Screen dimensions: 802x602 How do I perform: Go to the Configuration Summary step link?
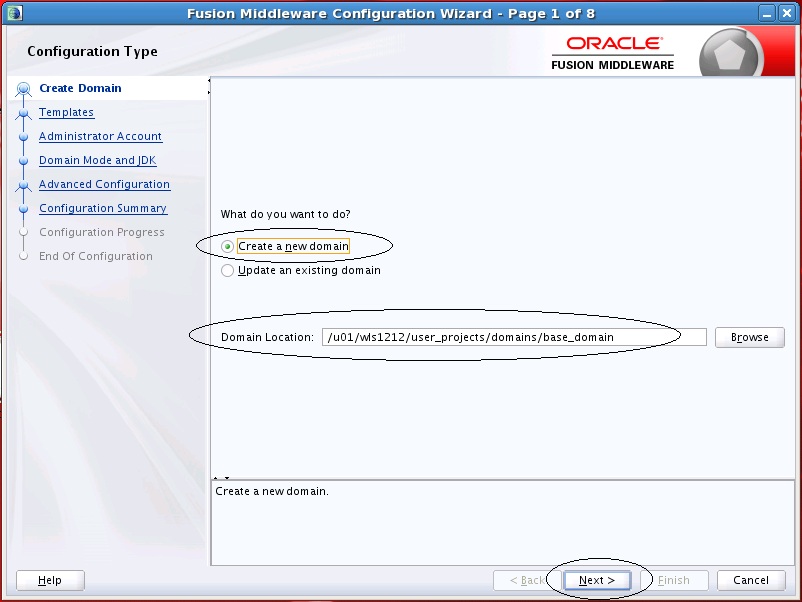pyautogui.click(x=103, y=208)
